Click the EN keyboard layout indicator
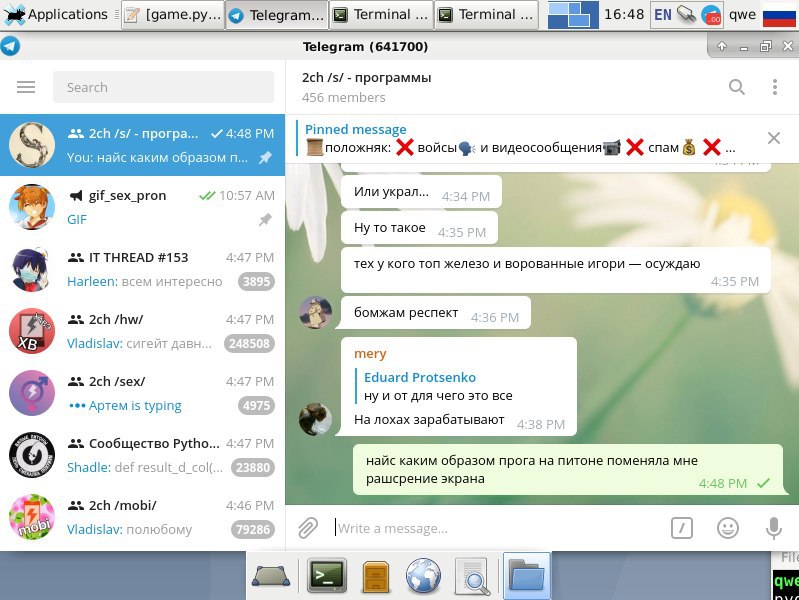 tap(662, 15)
